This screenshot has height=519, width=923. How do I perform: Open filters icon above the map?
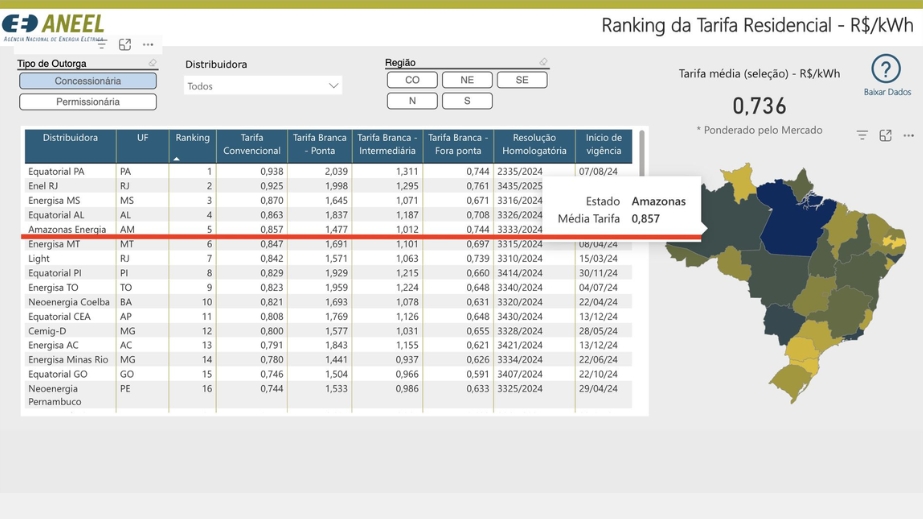click(862, 136)
